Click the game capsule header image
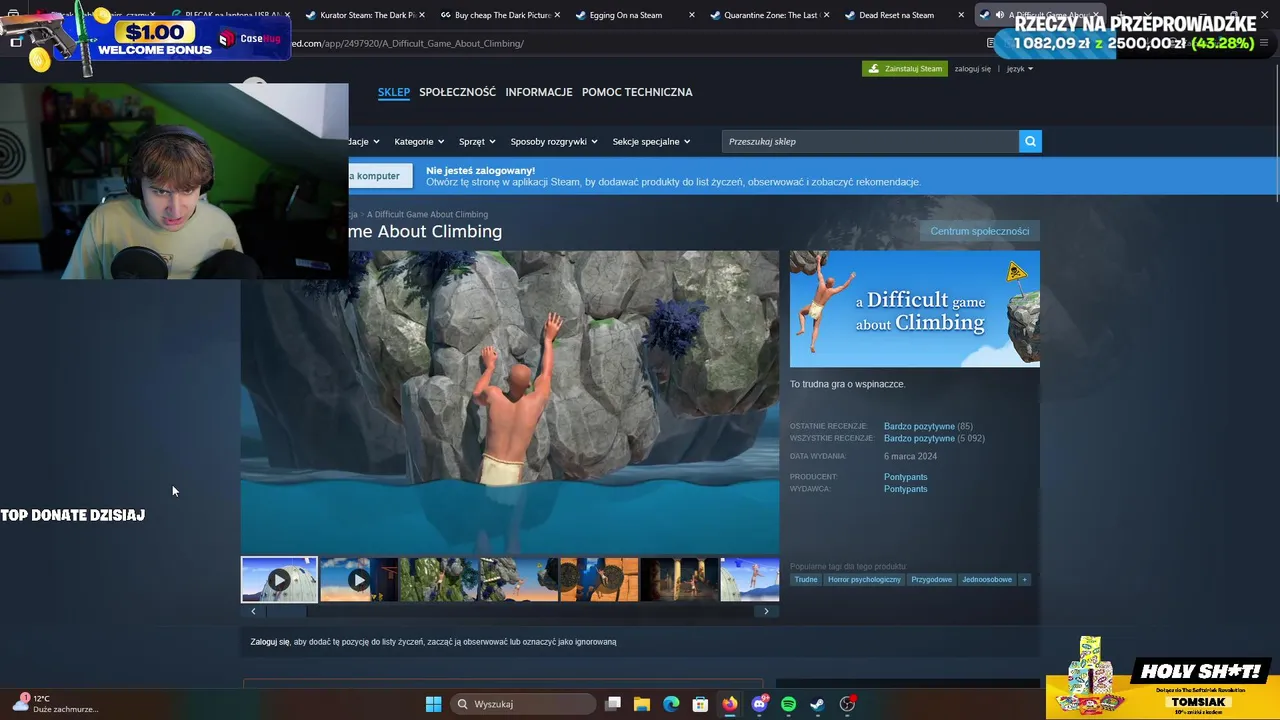 tap(915, 309)
